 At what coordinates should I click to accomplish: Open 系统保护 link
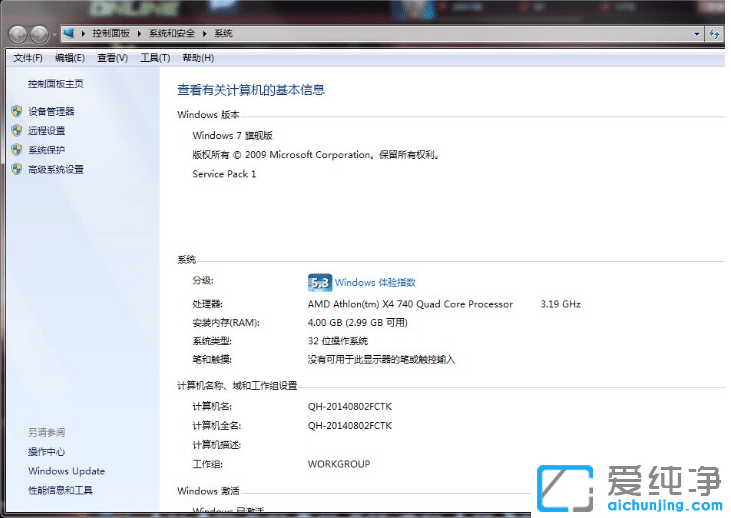(x=47, y=150)
